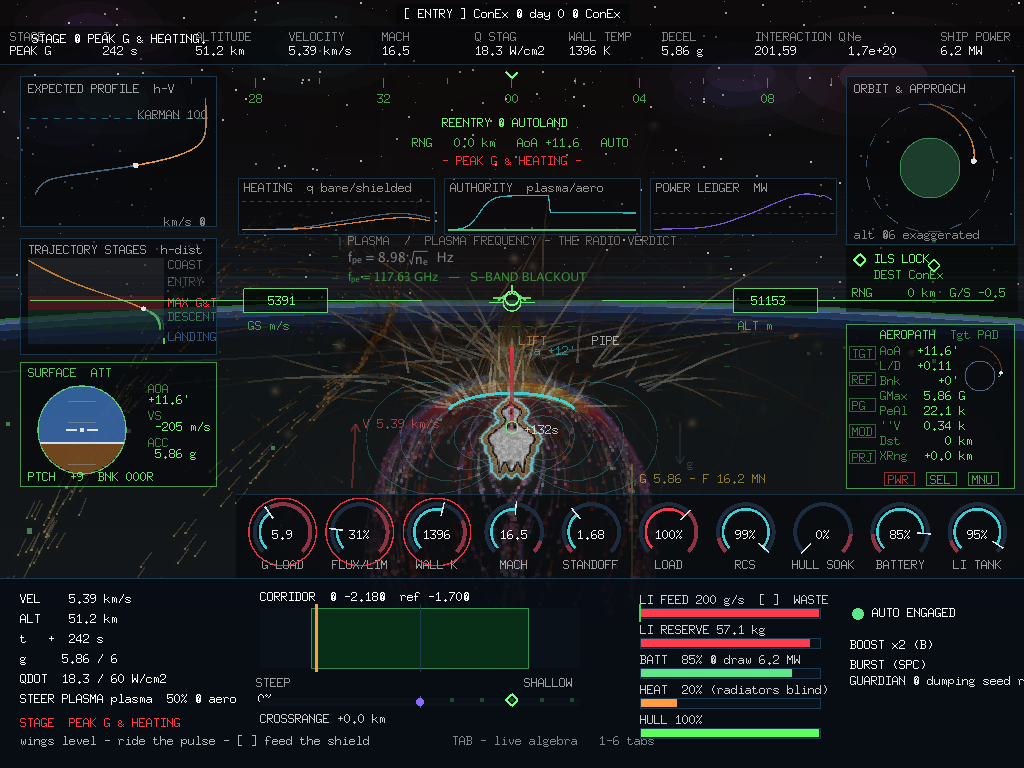Click the heading marker chevron at 00
1024x768 pixels.
pyautogui.click(x=512, y=76)
